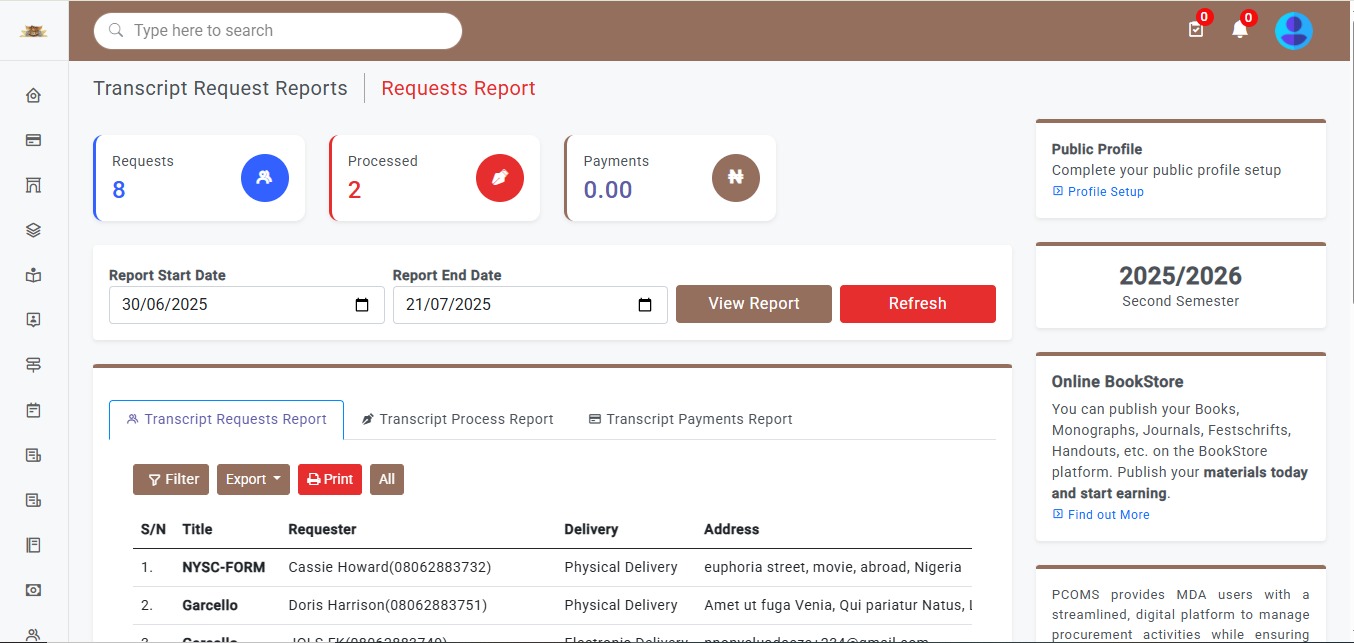This screenshot has height=643, width=1354.
Task: Open the notifications bell icon
Action: [1240, 30]
